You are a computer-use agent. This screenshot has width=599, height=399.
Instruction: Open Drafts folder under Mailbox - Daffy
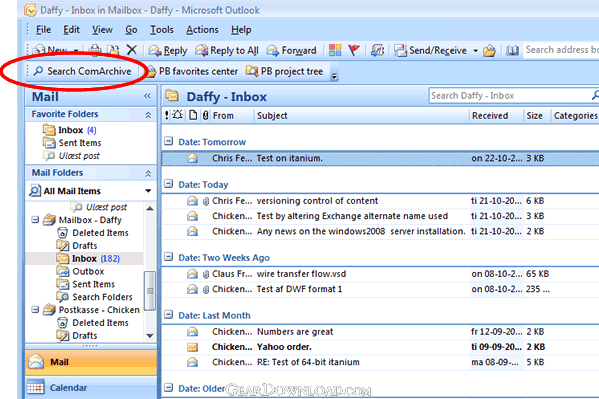[77, 246]
